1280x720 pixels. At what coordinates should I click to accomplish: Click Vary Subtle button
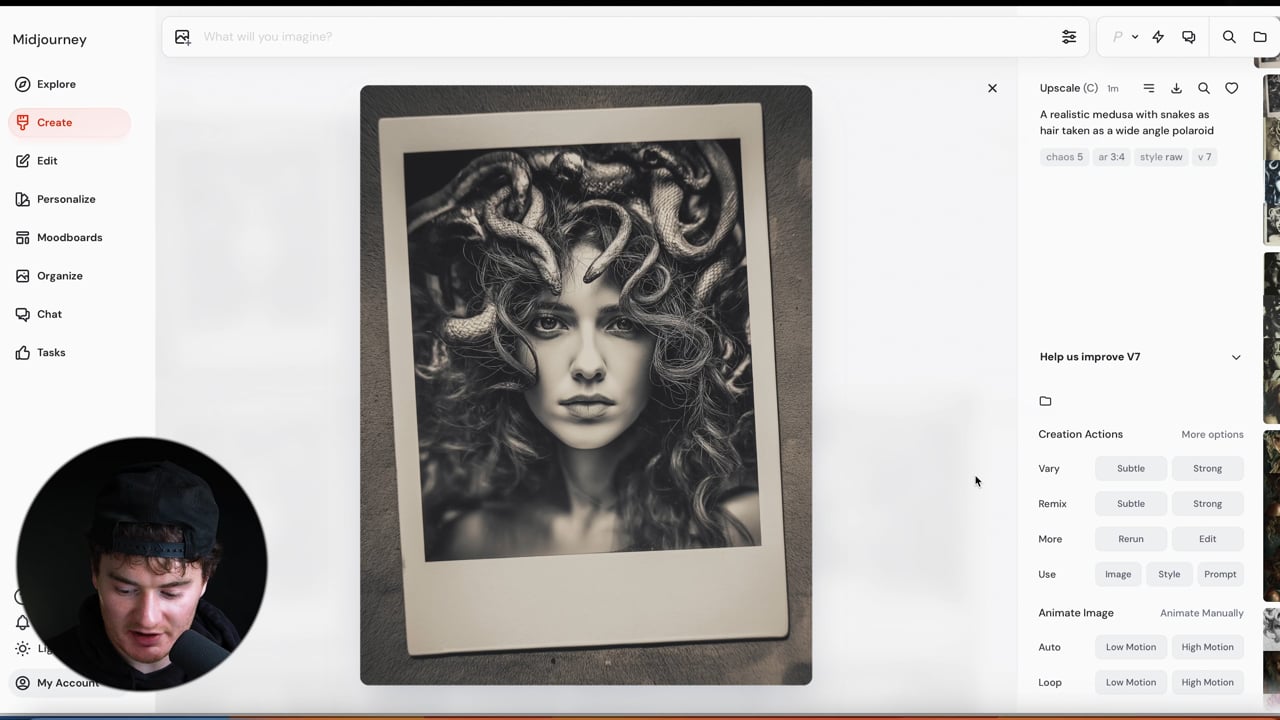point(1131,468)
